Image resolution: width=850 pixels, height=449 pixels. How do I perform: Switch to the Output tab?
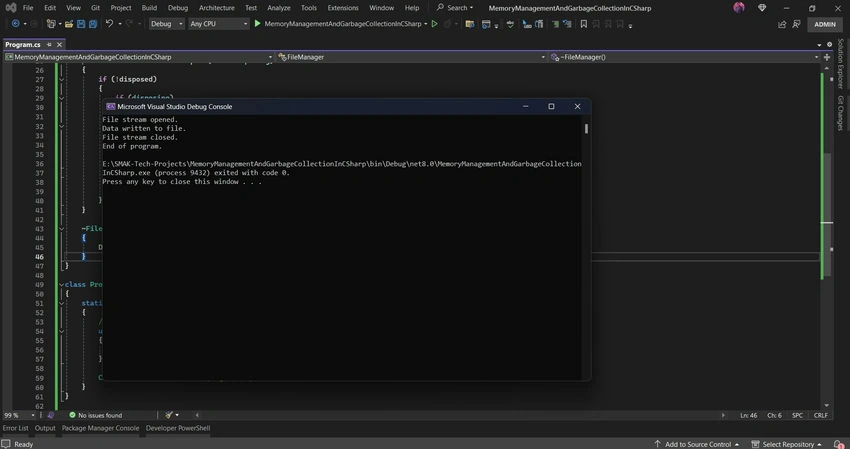point(45,428)
